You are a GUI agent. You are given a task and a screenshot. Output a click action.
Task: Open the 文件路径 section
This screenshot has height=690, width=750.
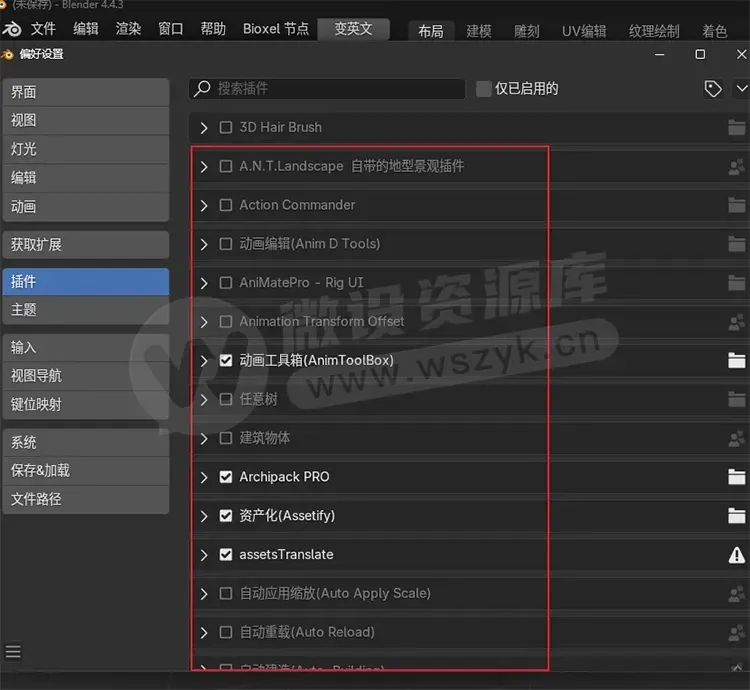[86, 499]
